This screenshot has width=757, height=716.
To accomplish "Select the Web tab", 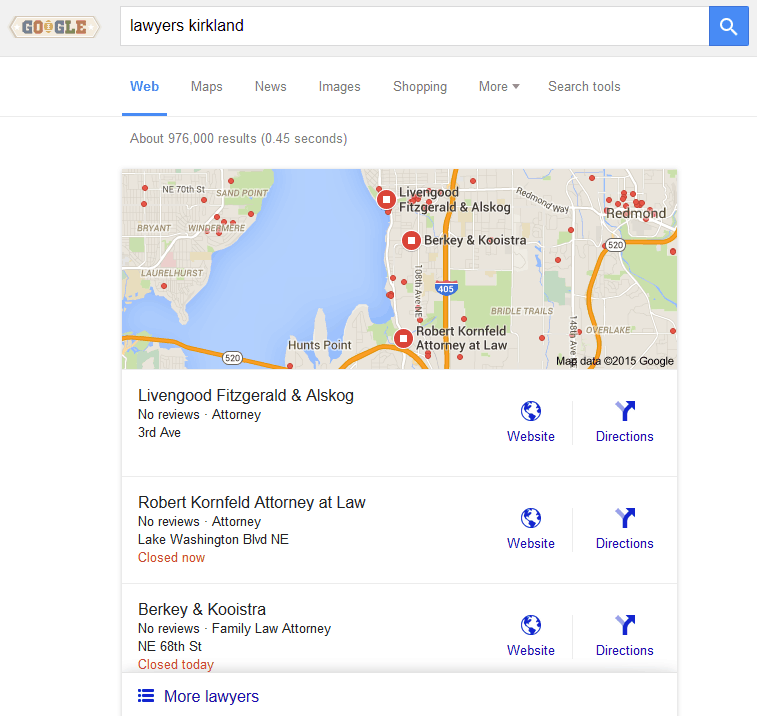I will pos(144,86).
